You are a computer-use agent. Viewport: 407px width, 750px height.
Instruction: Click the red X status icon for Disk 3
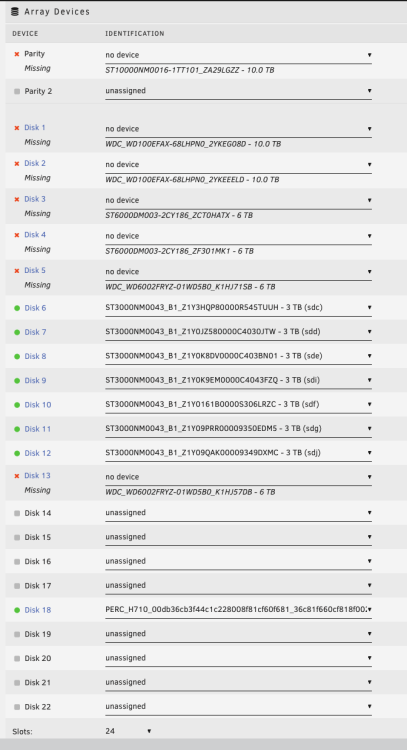[x=17, y=199]
